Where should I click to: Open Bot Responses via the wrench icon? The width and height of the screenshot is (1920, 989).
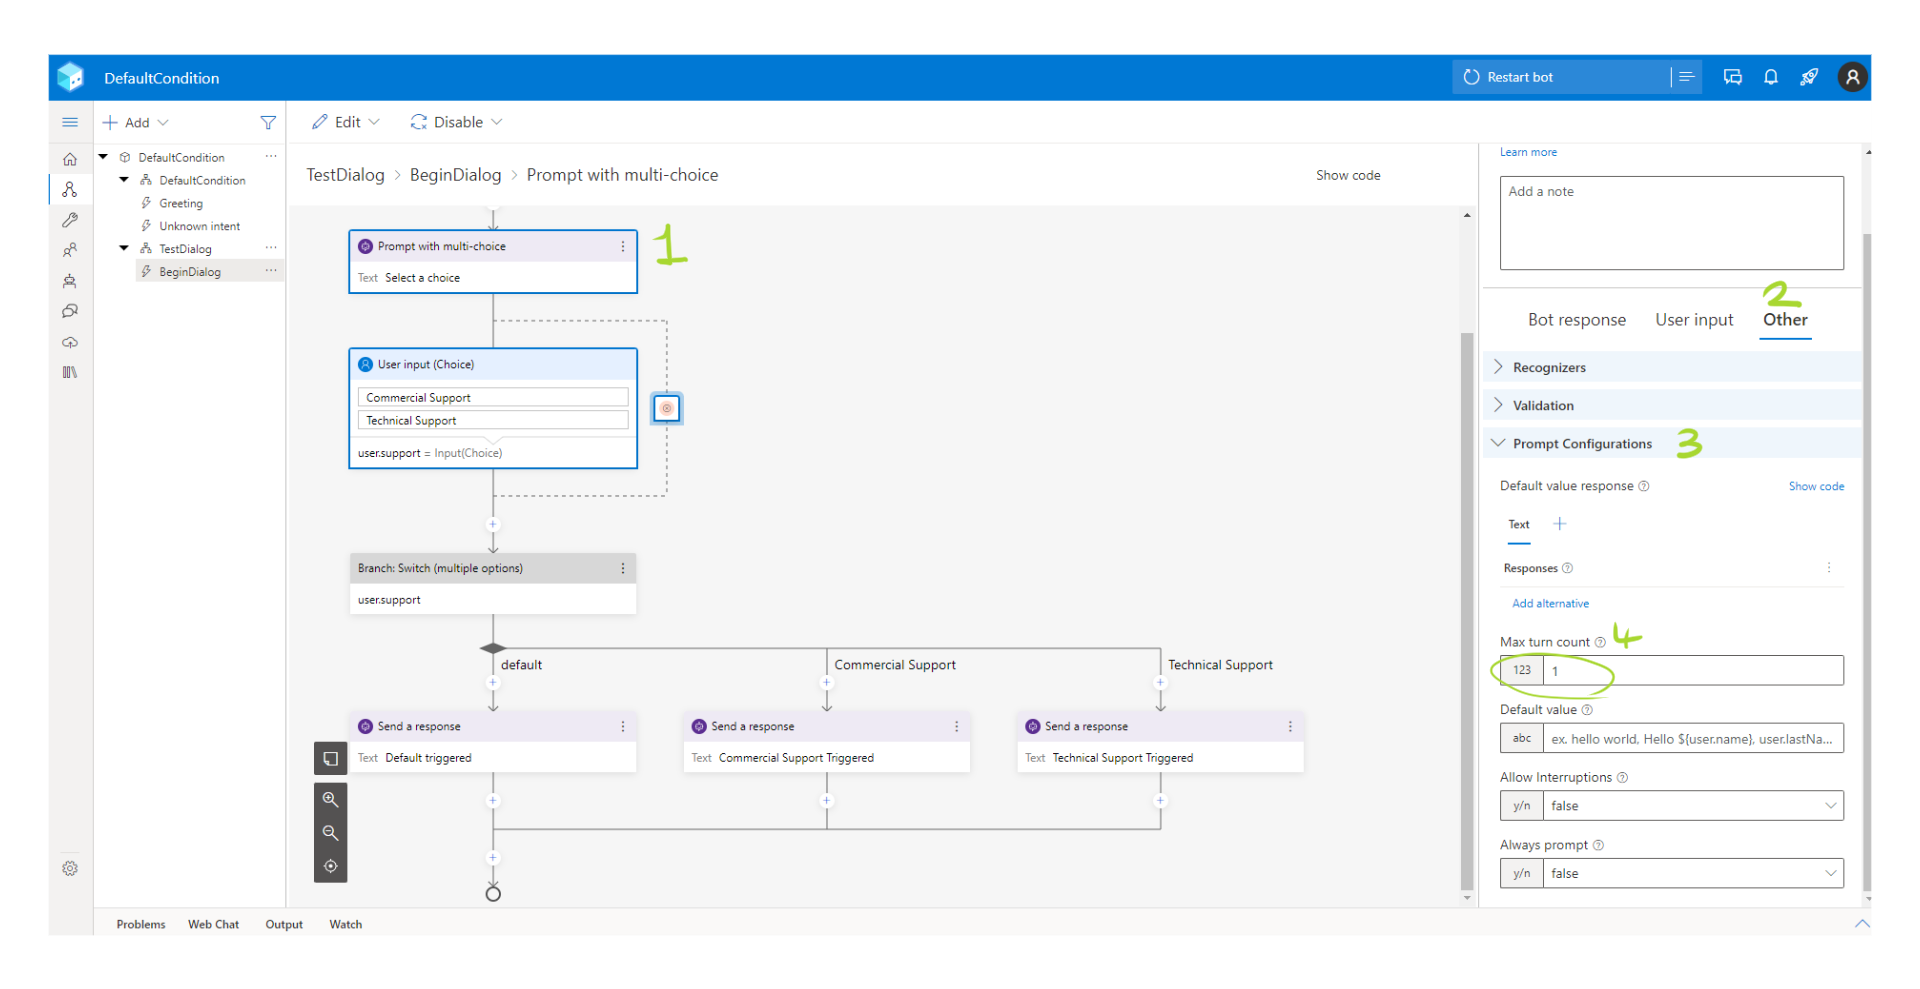click(x=70, y=220)
